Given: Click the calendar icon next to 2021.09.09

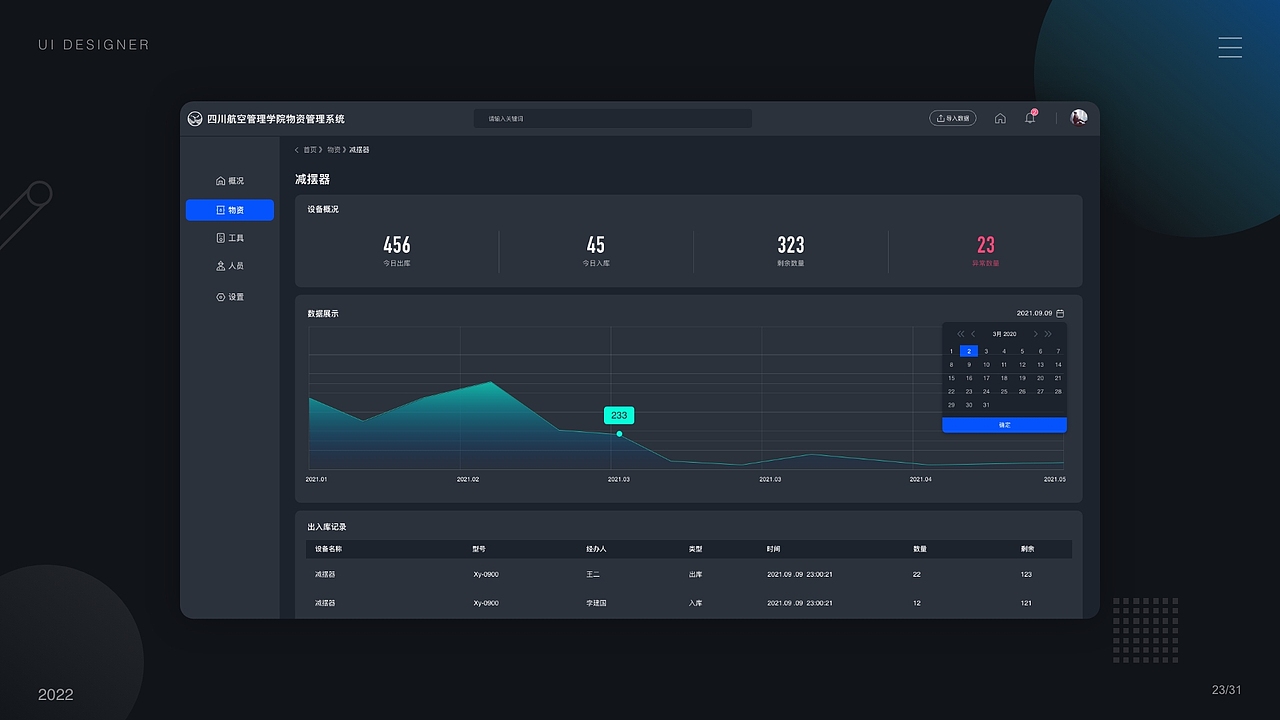Looking at the screenshot, I should tap(1060, 313).
